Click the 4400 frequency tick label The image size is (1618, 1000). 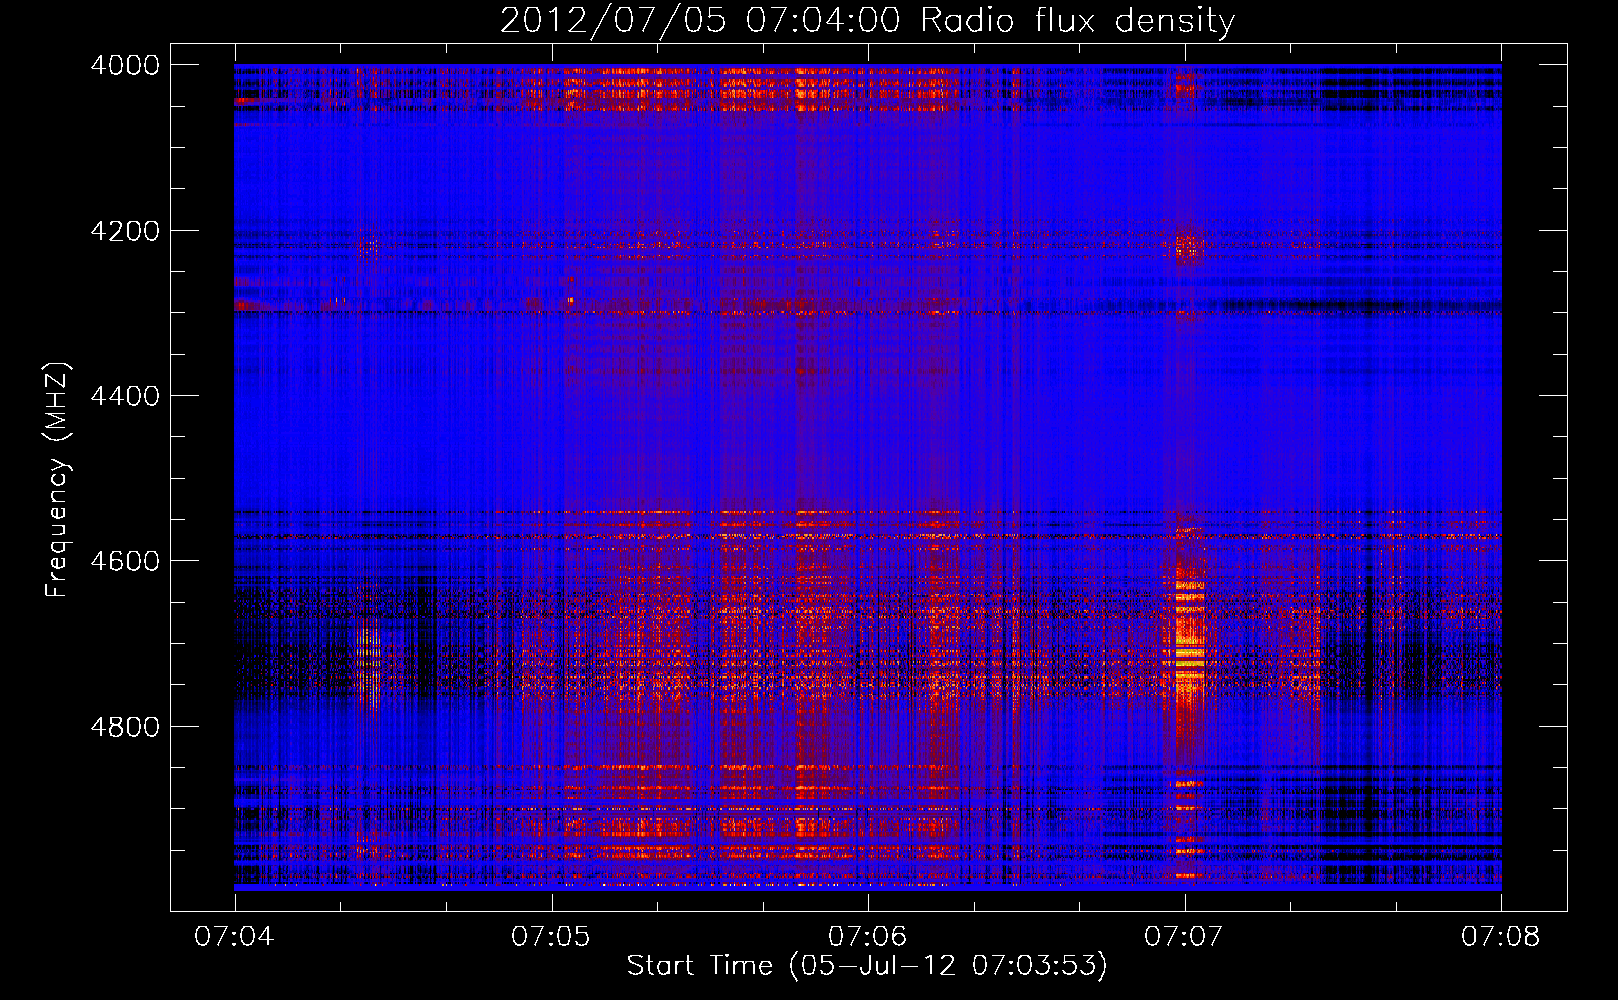125,396
